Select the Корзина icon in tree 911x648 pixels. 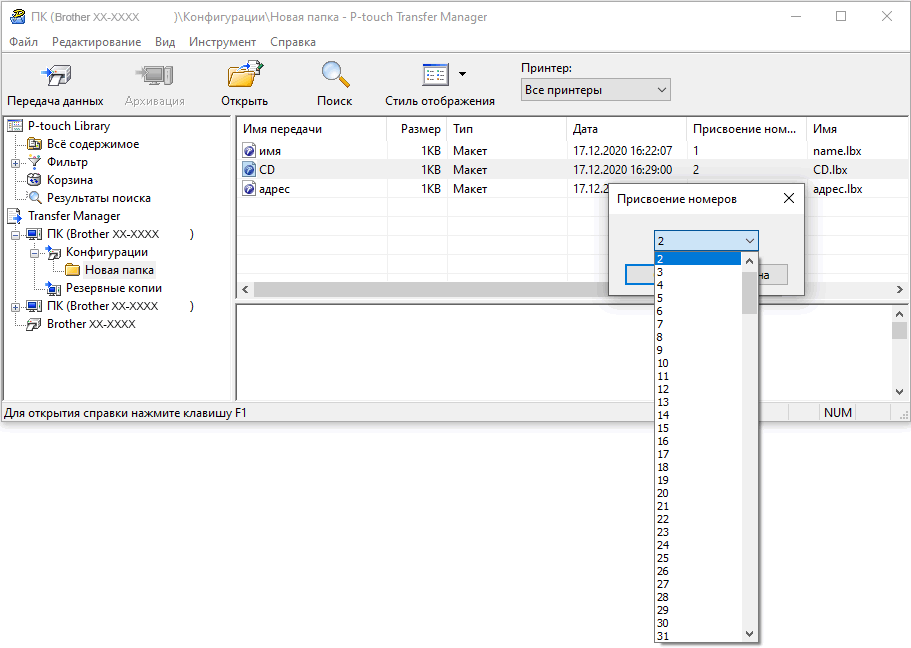(35, 180)
